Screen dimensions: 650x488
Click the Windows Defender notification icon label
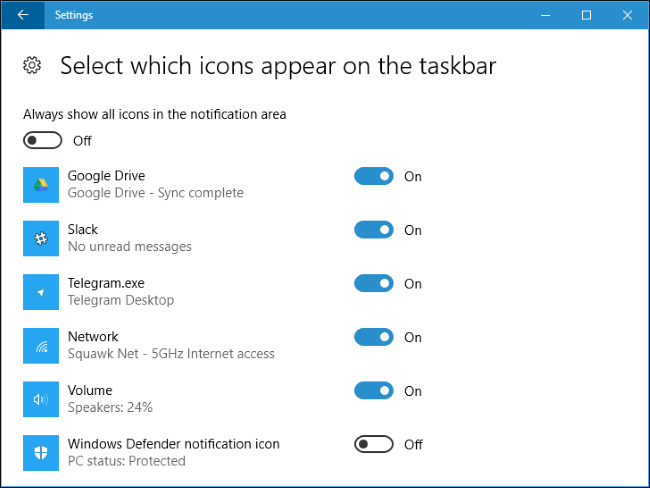click(173, 444)
